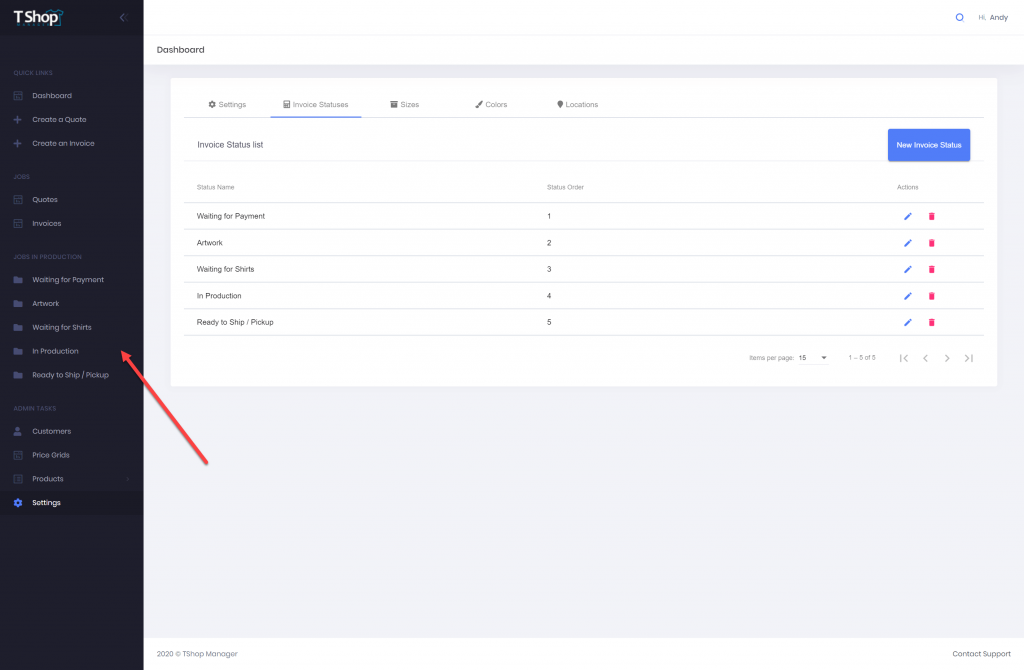Click edit pencil for In Production row
1024x670 pixels.
(908, 296)
